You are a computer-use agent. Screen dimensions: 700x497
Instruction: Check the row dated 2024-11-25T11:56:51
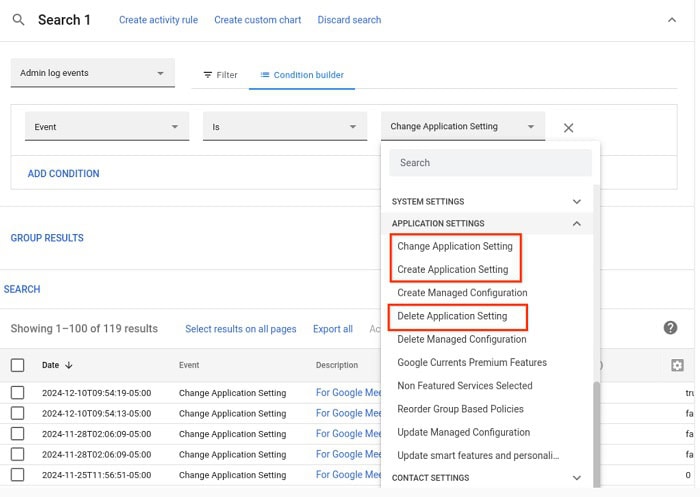click(17, 474)
